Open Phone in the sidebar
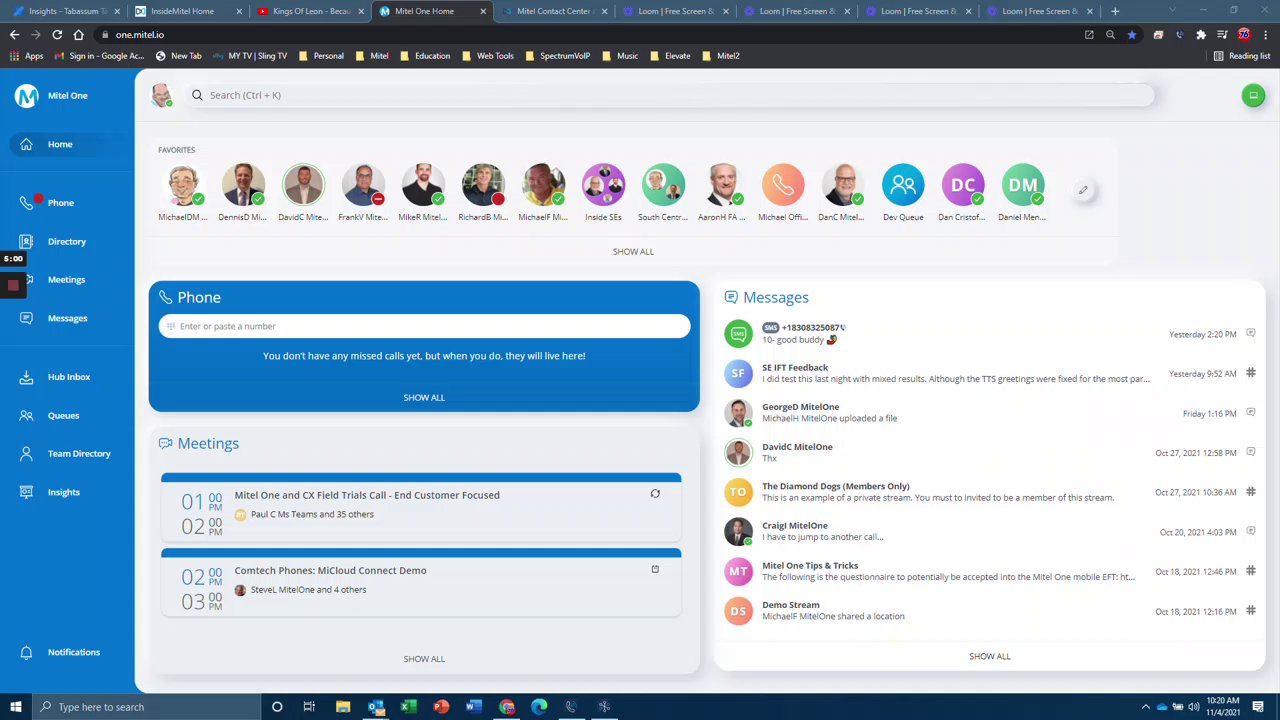Image resolution: width=1280 pixels, height=720 pixels. 60,203
